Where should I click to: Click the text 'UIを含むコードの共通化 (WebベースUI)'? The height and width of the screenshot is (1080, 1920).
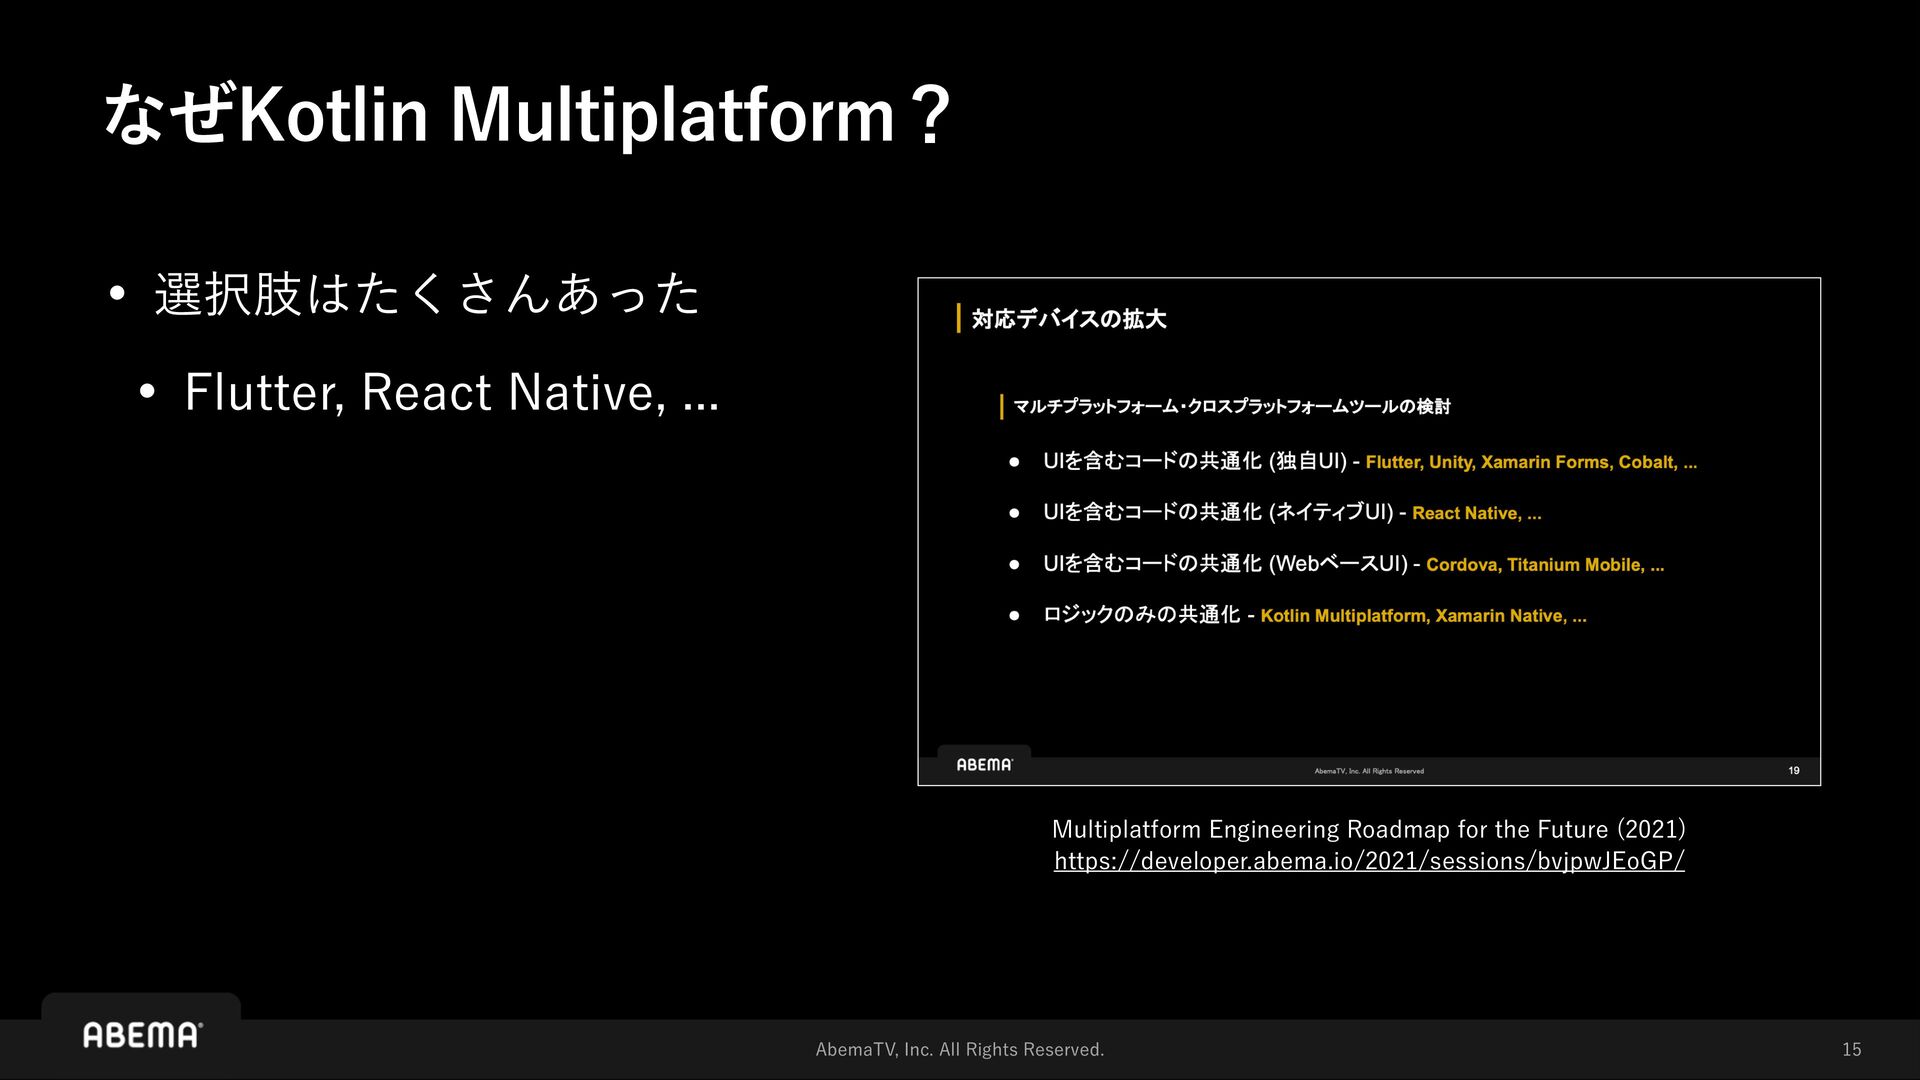1225,564
